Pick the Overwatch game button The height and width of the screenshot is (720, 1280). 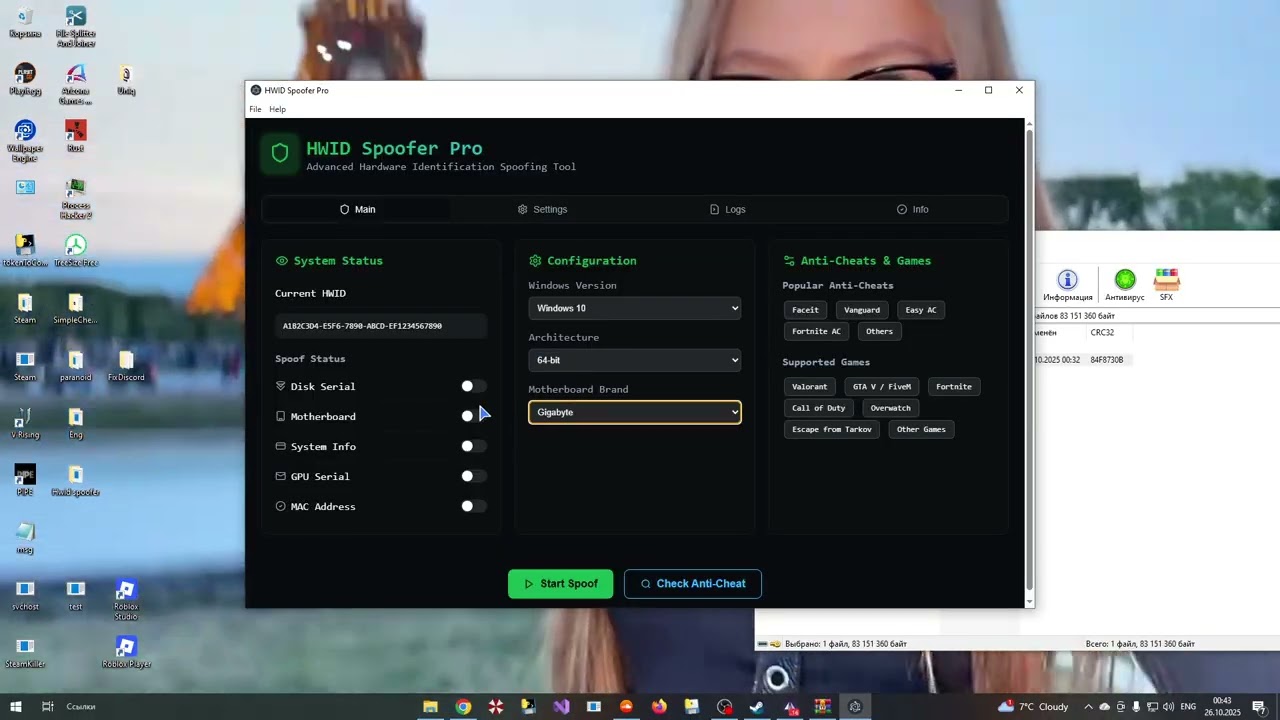890,408
